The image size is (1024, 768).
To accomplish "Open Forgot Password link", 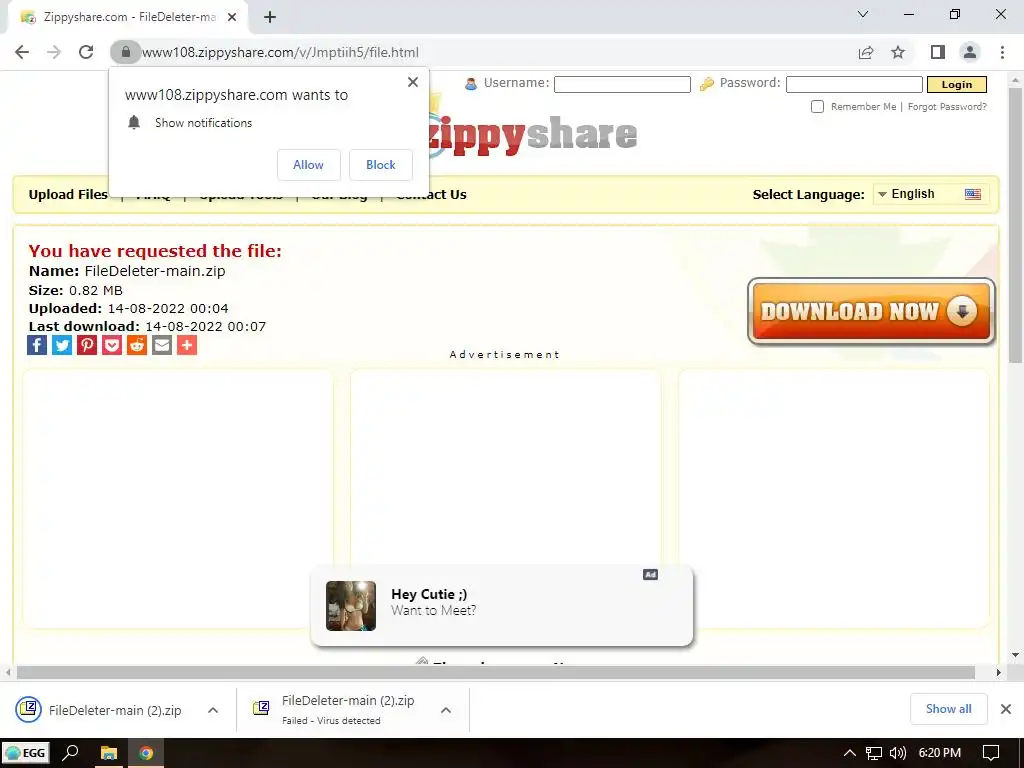I will tap(947, 106).
